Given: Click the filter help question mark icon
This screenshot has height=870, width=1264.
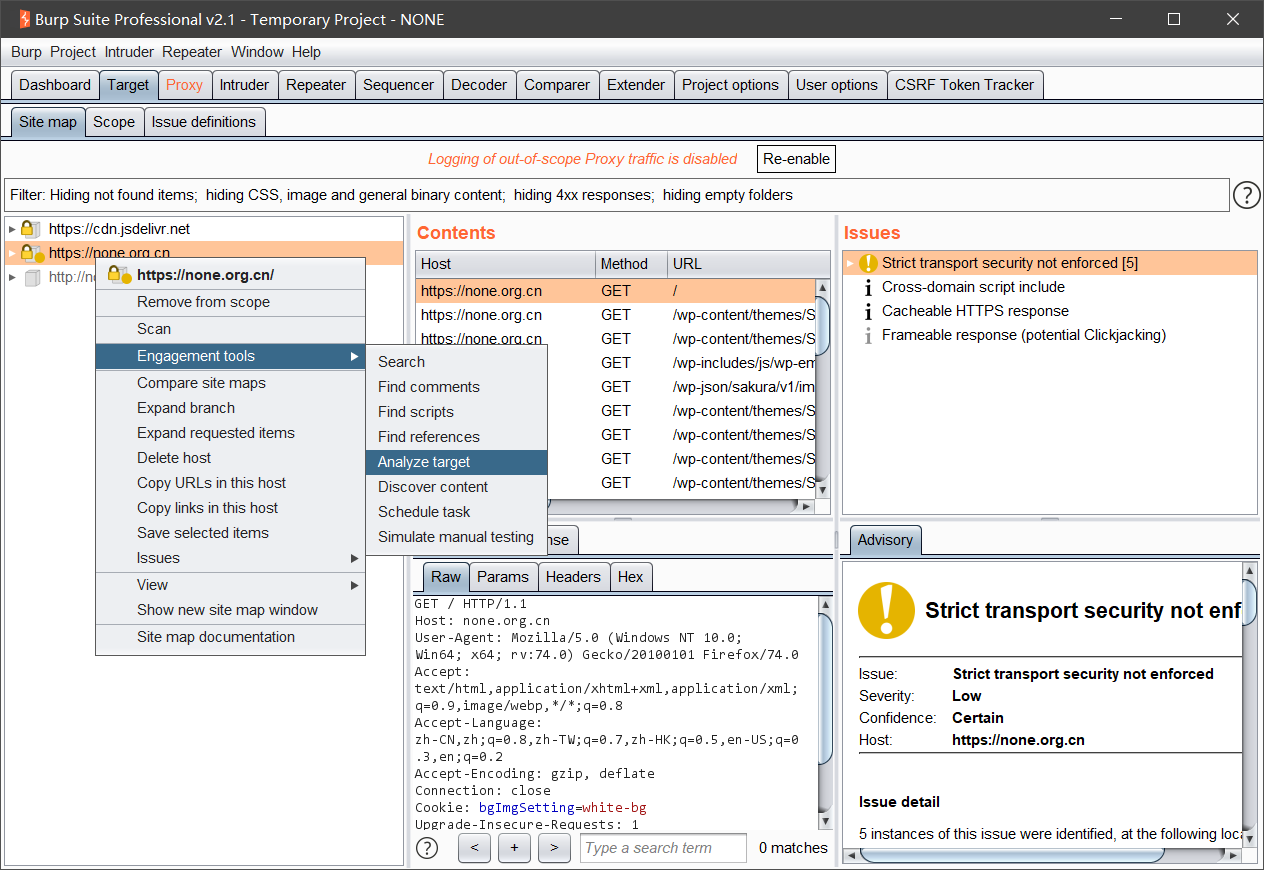Looking at the screenshot, I should pos(1246,195).
